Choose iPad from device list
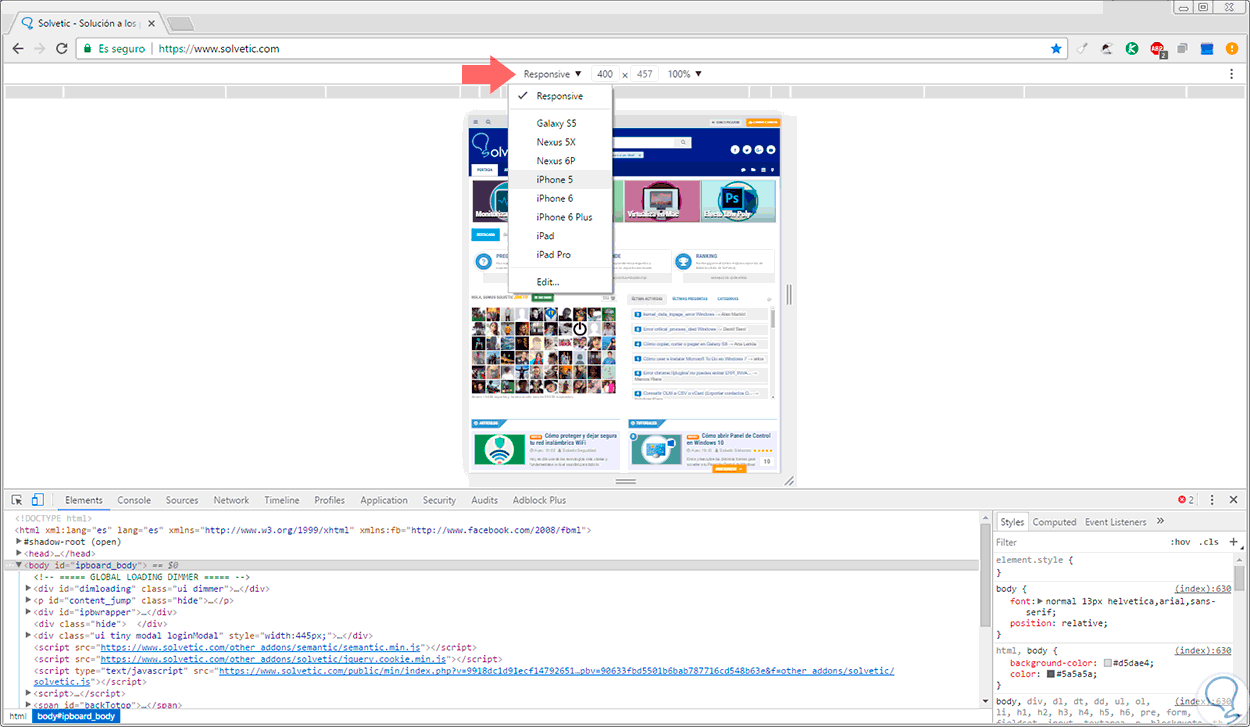This screenshot has width=1250, height=727. pos(560,236)
